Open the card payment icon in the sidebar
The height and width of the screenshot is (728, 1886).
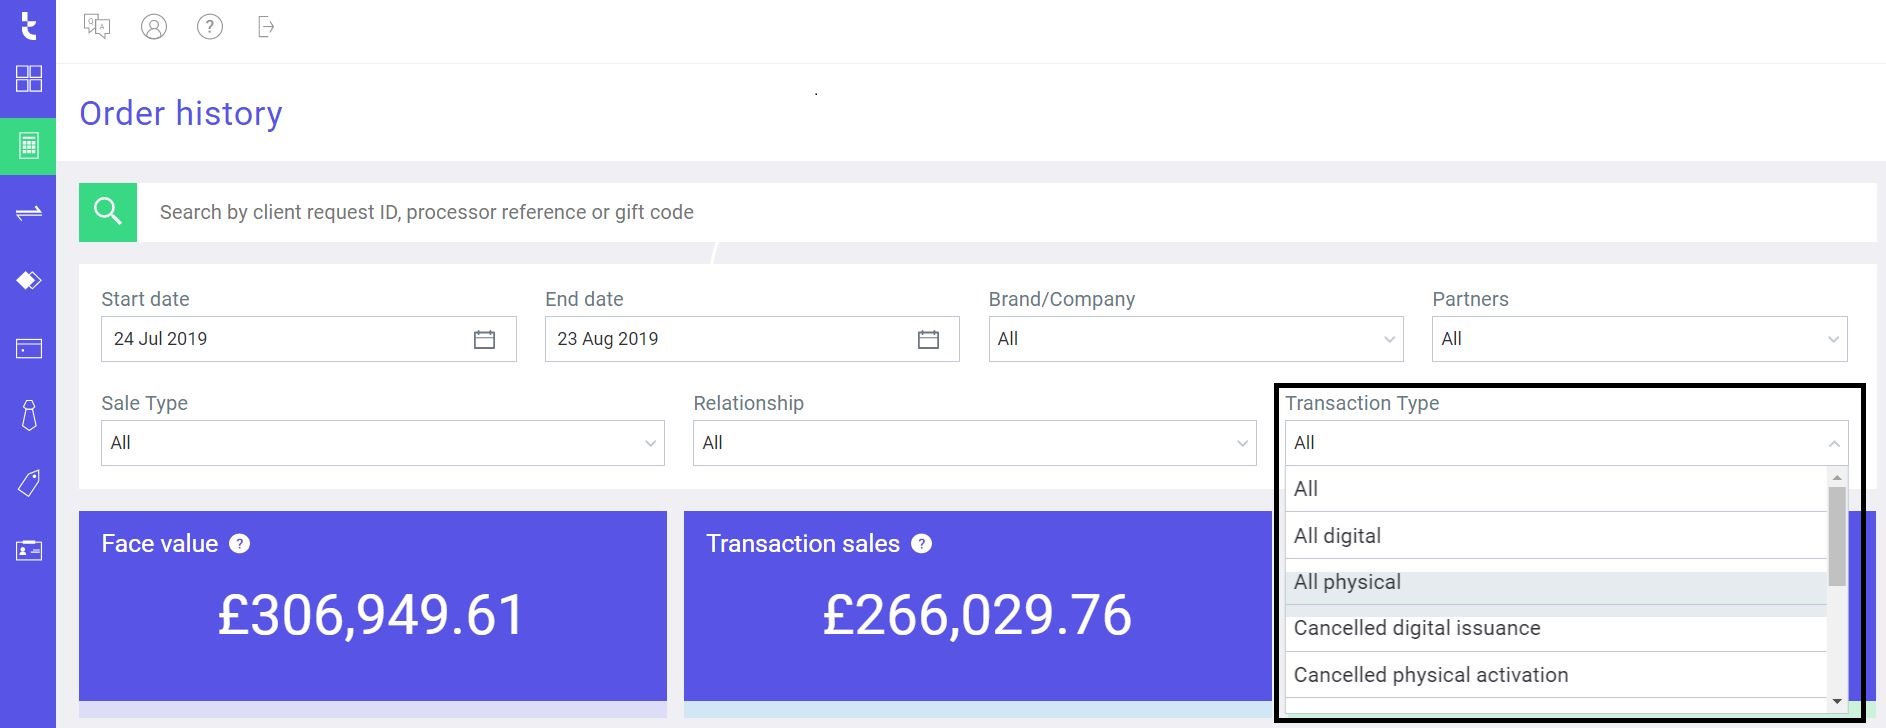(x=28, y=348)
